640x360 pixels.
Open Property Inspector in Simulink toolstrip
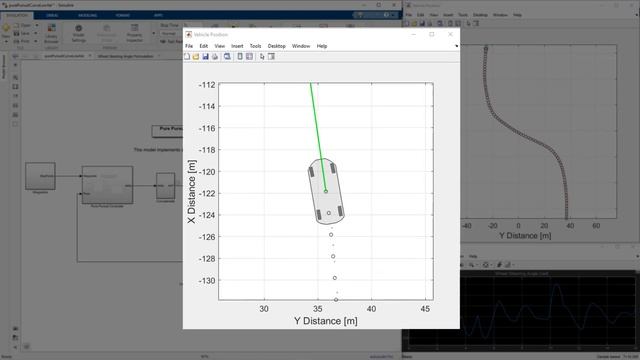click(134, 33)
